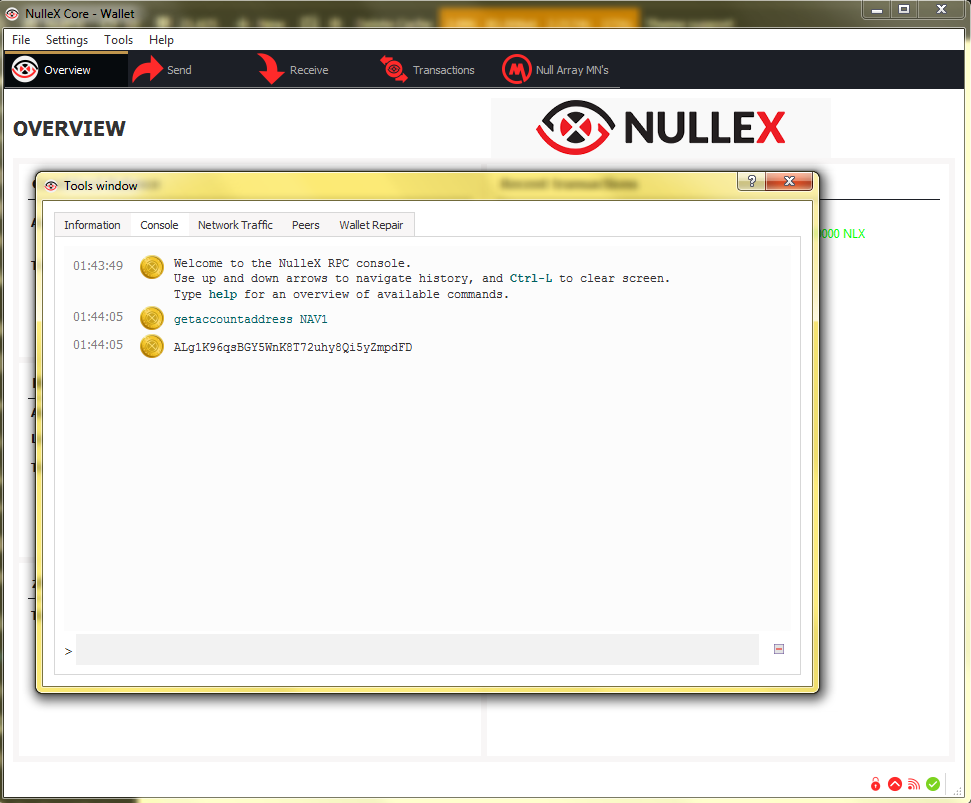
Task: Click the getaccountaddress NAV1 command line
Action: tap(250, 319)
